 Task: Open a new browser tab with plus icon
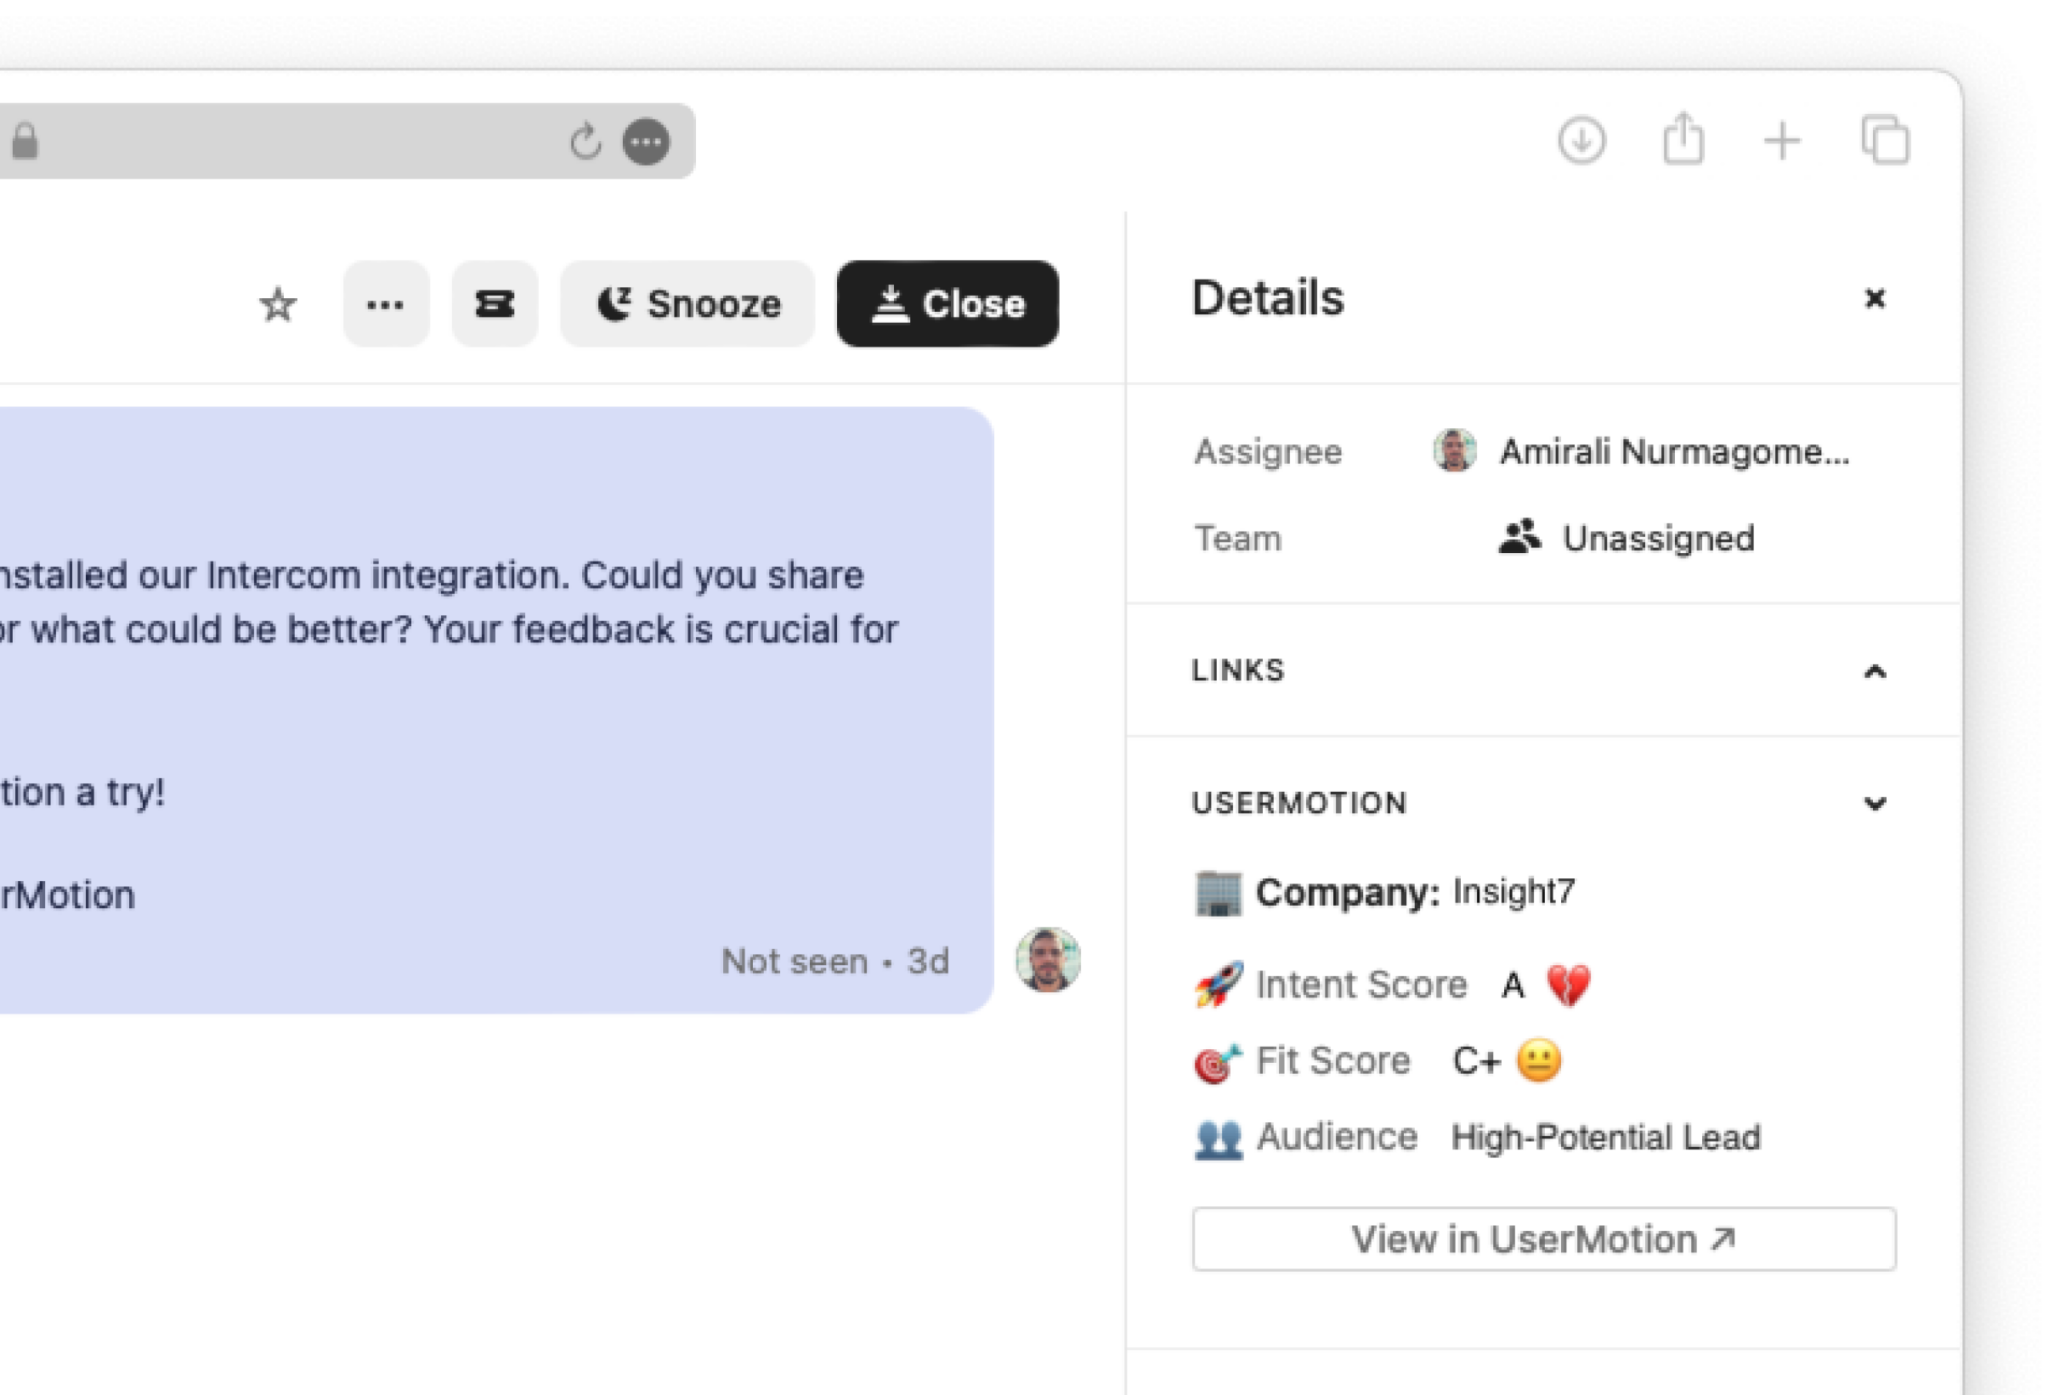point(1782,141)
